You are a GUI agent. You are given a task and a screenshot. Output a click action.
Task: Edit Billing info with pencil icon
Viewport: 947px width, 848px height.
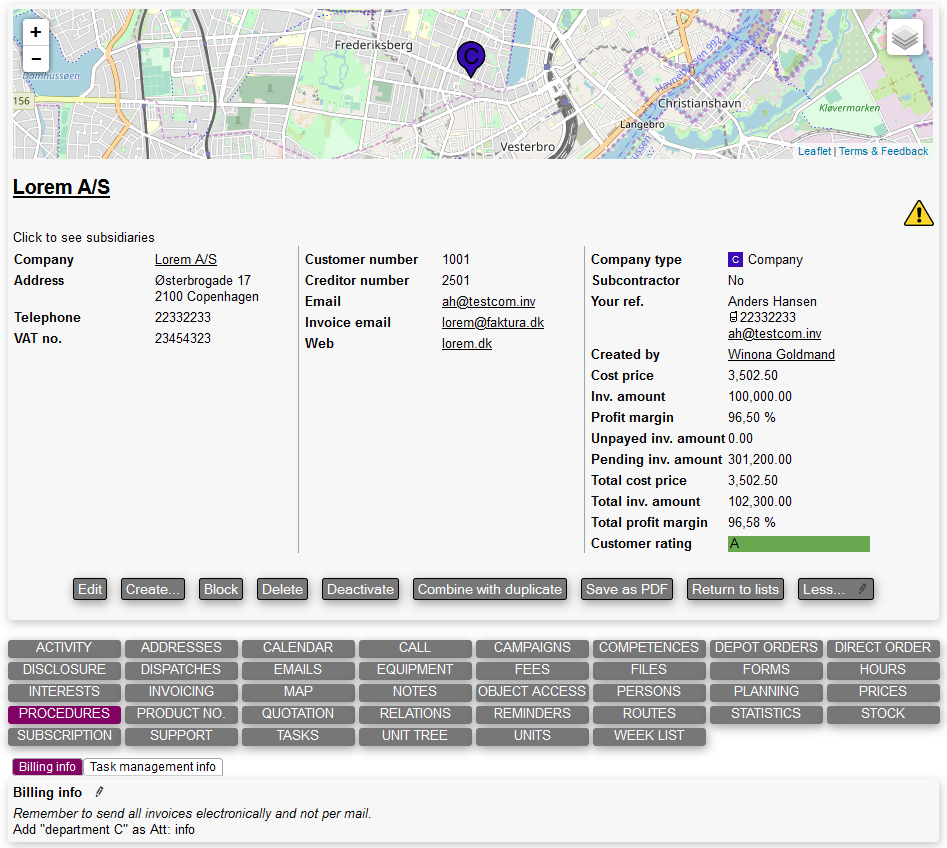pos(99,792)
